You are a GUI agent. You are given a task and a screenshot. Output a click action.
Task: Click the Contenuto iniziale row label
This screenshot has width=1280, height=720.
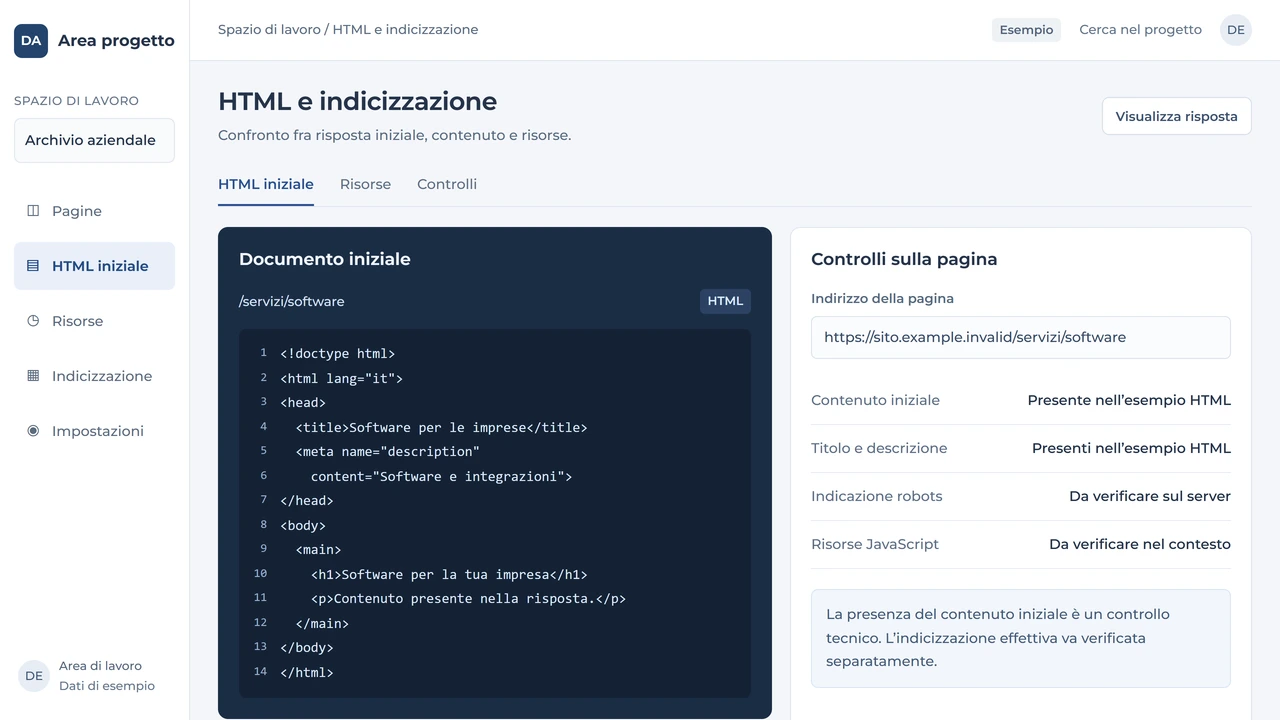875,400
